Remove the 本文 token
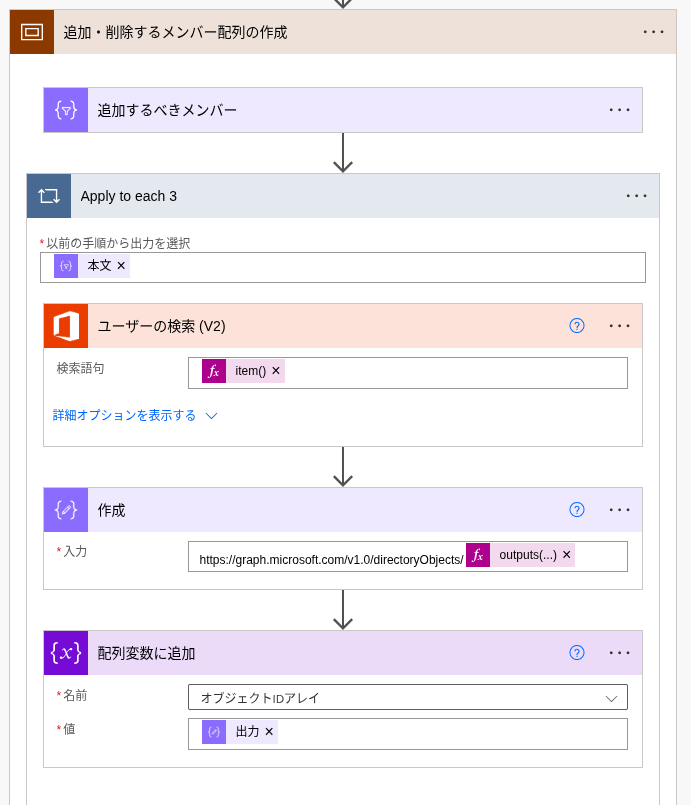Viewport: 691px width, 805px height. pyautogui.click(x=121, y=266)
